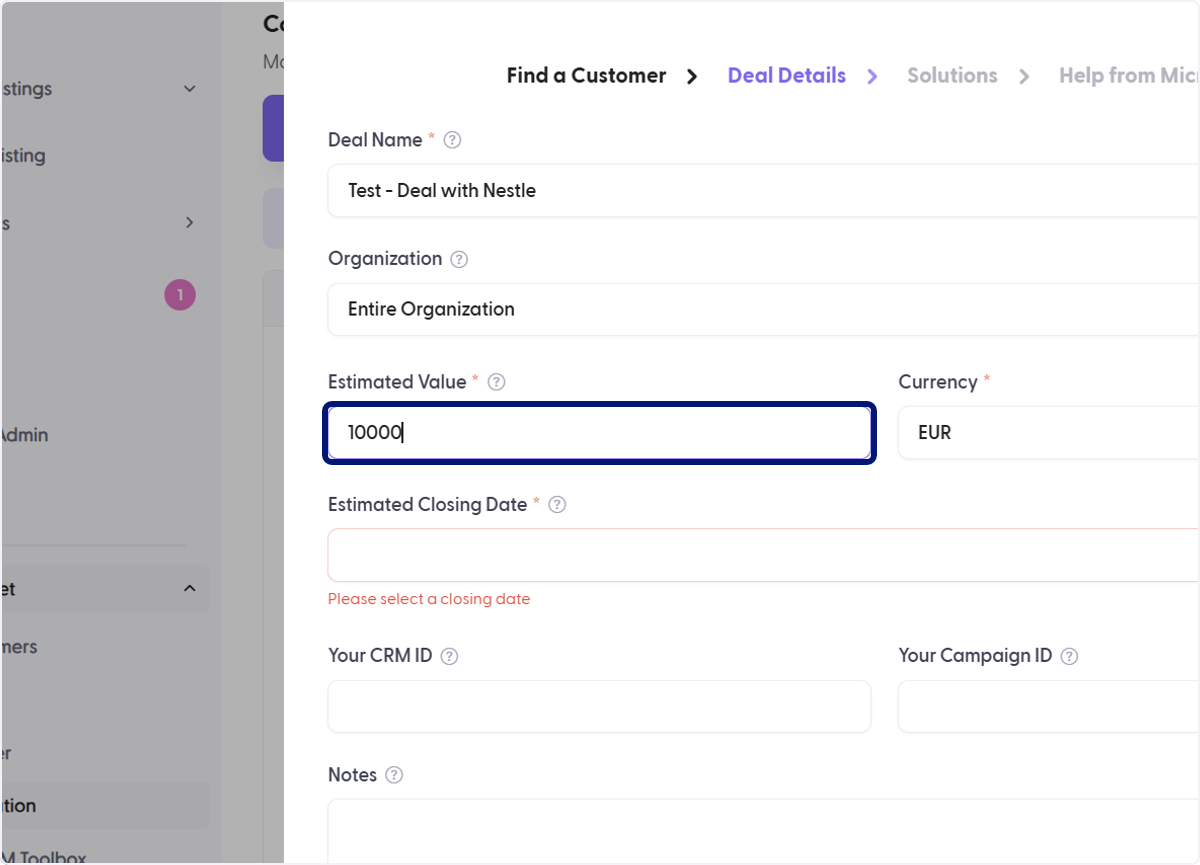This screenshot has width=1200, height=865.
Task: Show the Estimated Closing Date help icon
Action: pos(558,505)
